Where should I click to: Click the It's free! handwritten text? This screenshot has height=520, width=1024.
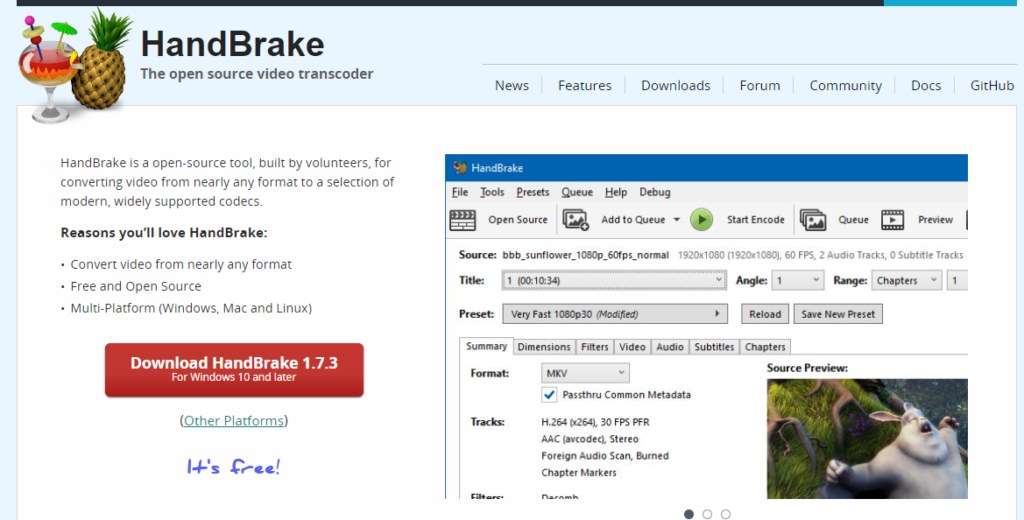coord(233,466)
